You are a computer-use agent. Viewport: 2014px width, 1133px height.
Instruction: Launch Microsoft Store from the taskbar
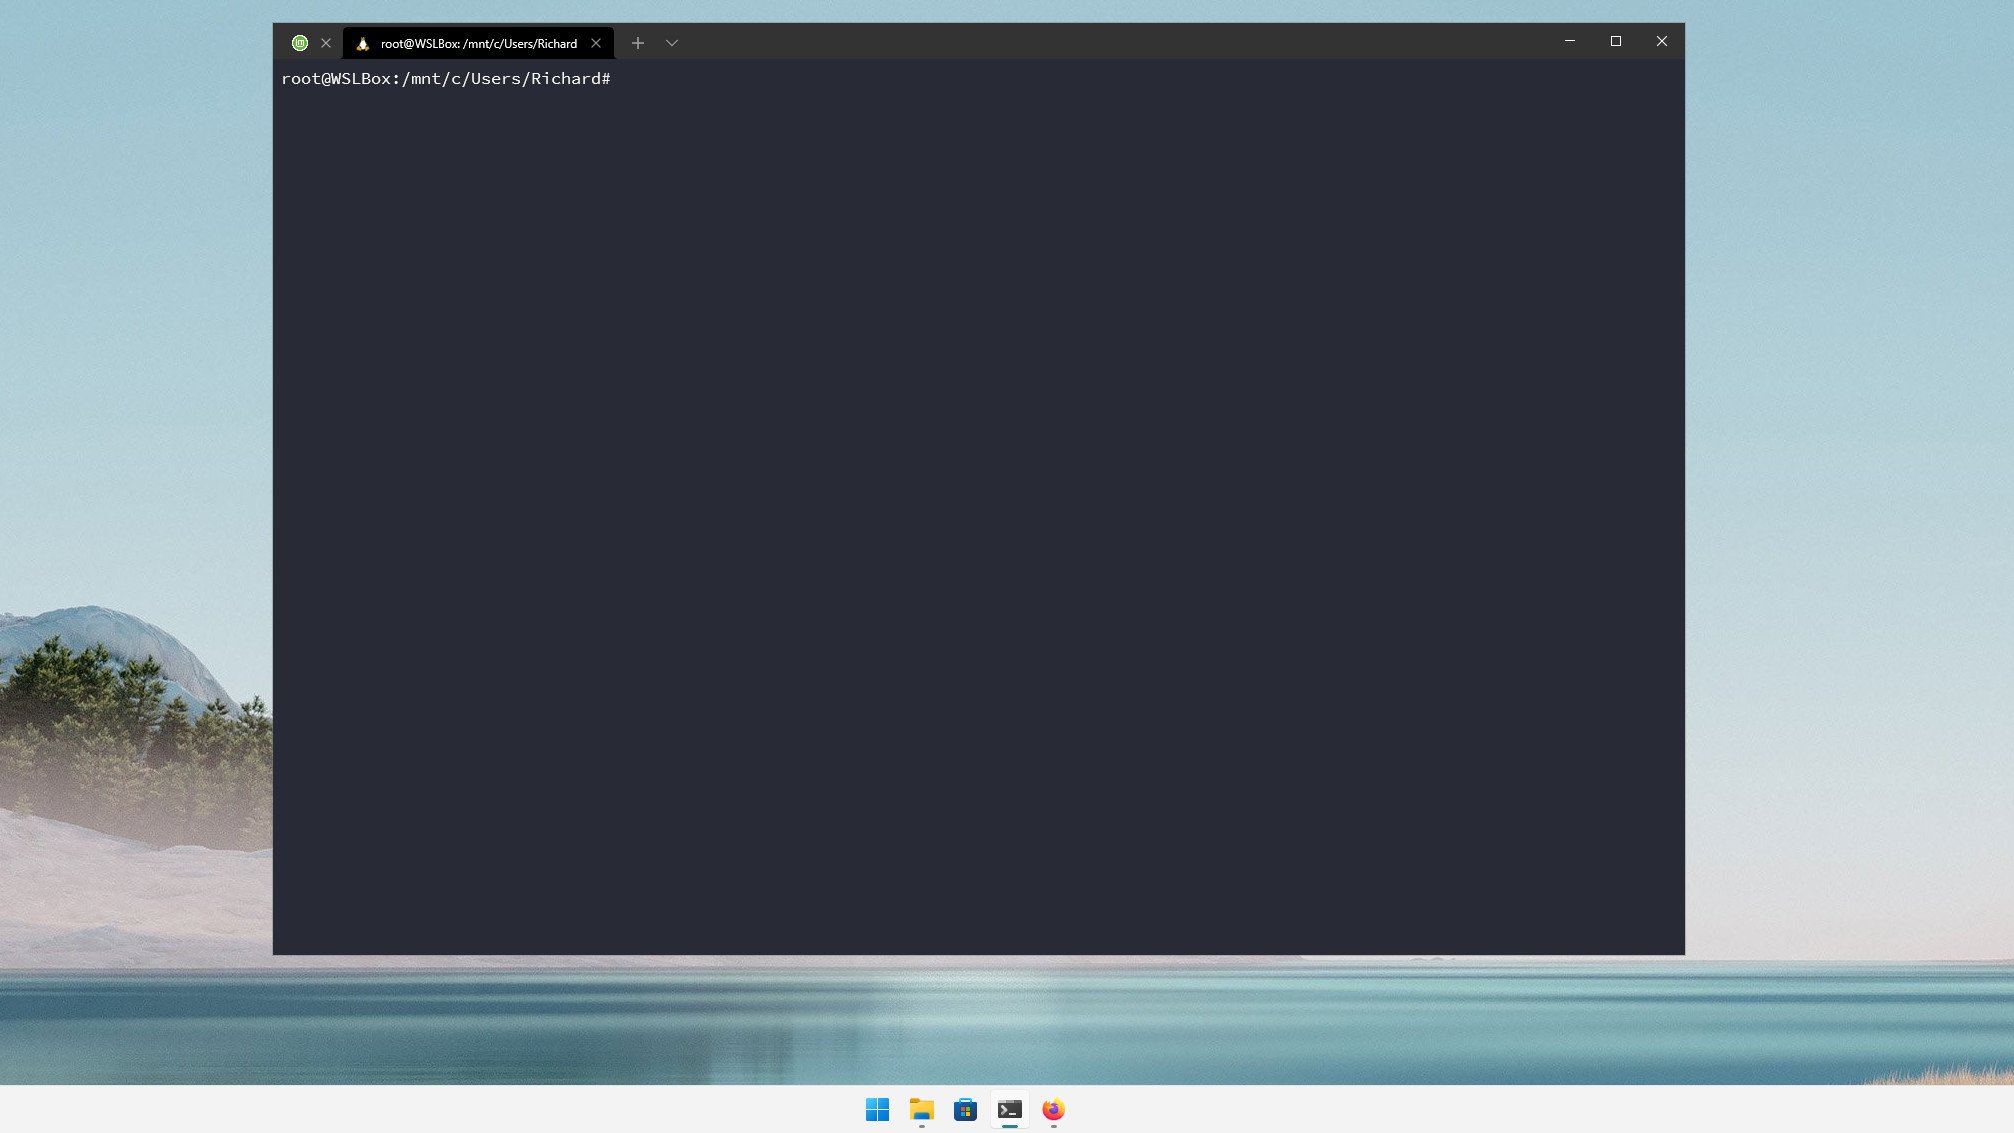(x=965, y=1109)
